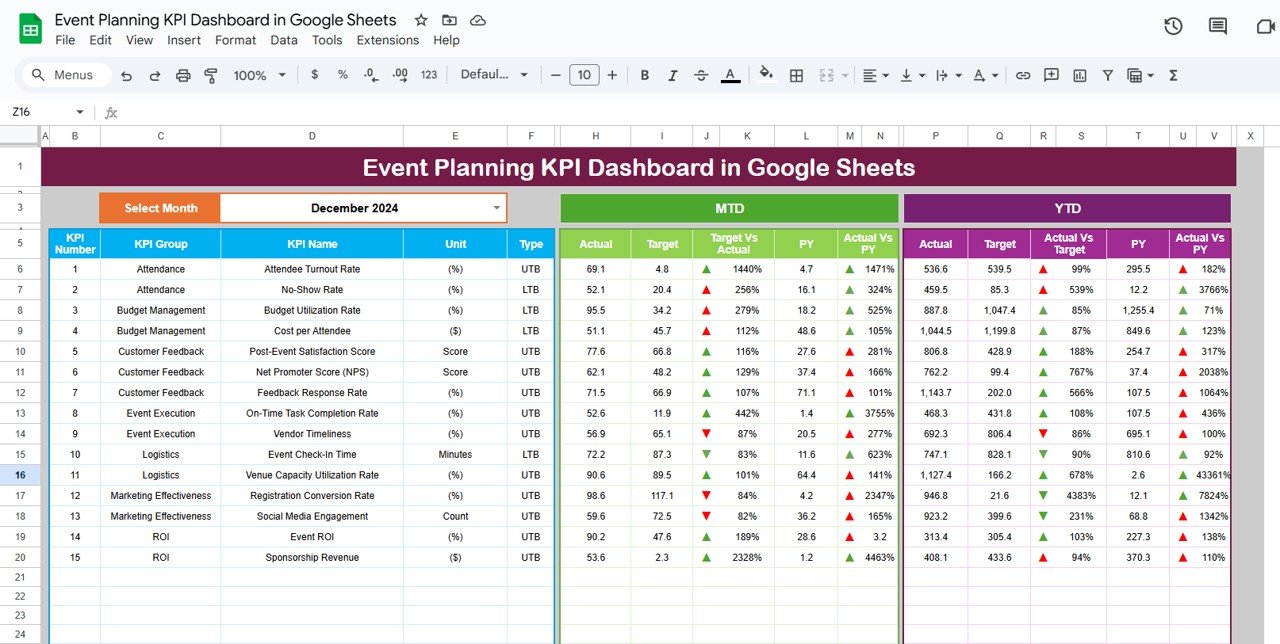This screenshot has width=1280, height=644.
Task: Open the File menu
Action: [65, 40]
